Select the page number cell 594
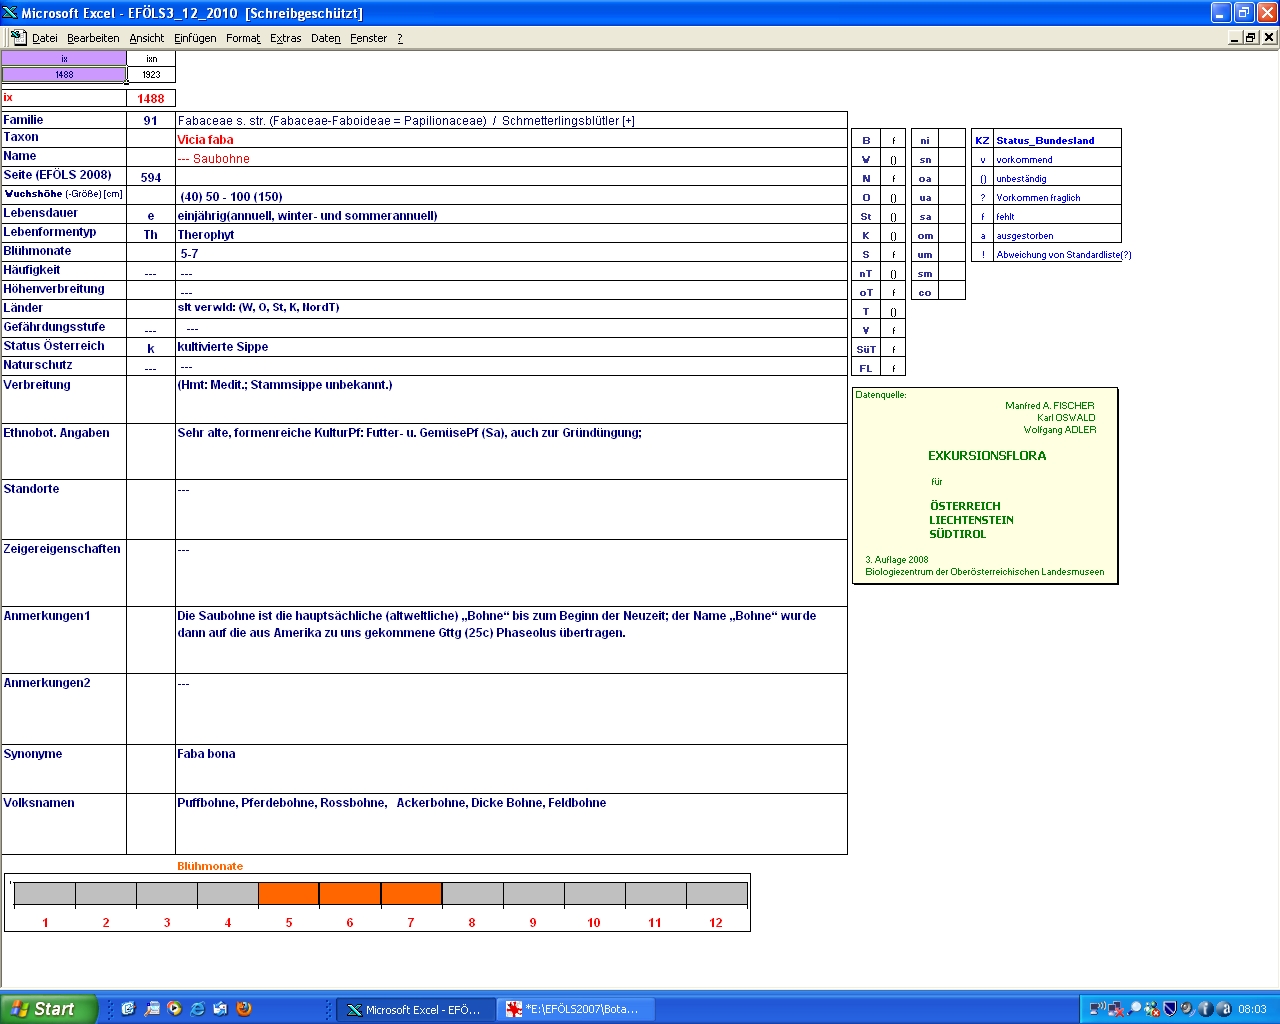The height and width of the screenshot is (1024, 1280). click(151, 177)
